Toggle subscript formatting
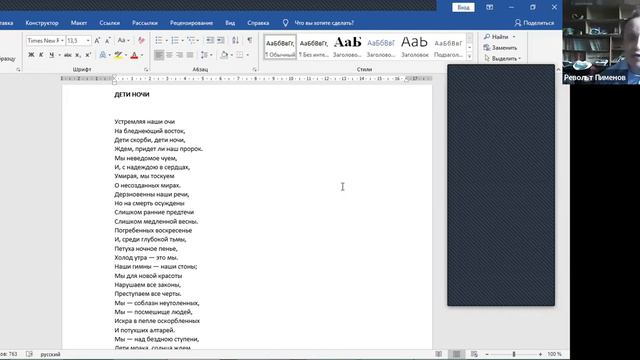Viewport: 640px width, 360px height. pyautogui.click(x=78, y=55)
